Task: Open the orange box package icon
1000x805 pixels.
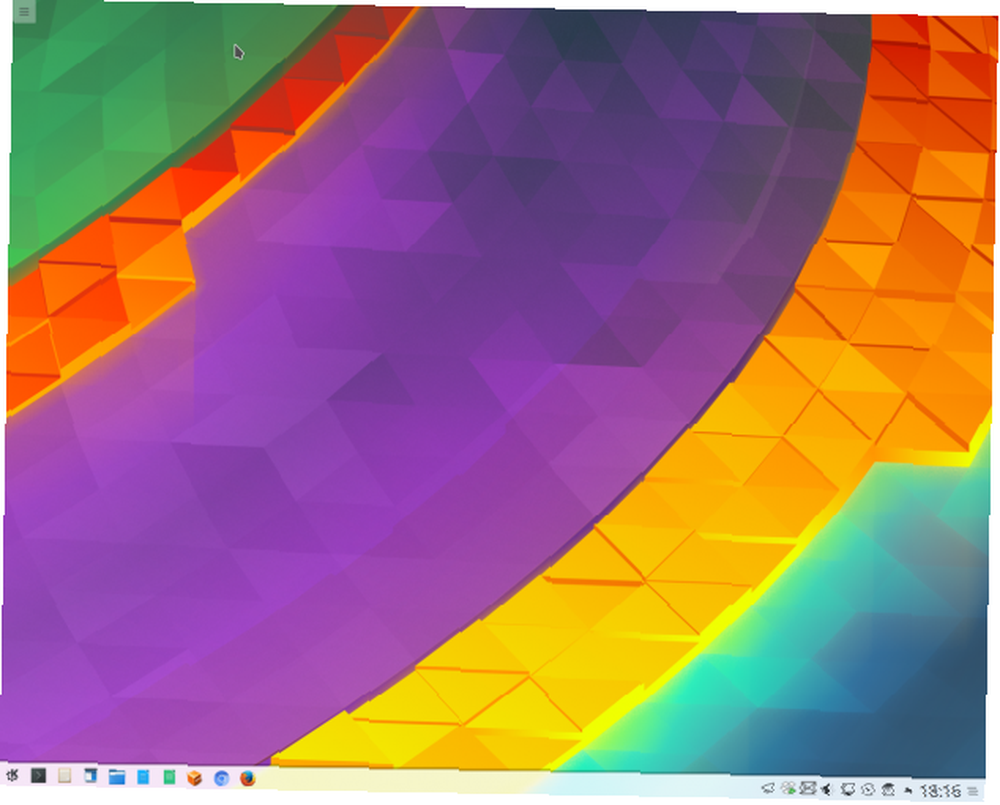Action: click(x=195, y=778)
